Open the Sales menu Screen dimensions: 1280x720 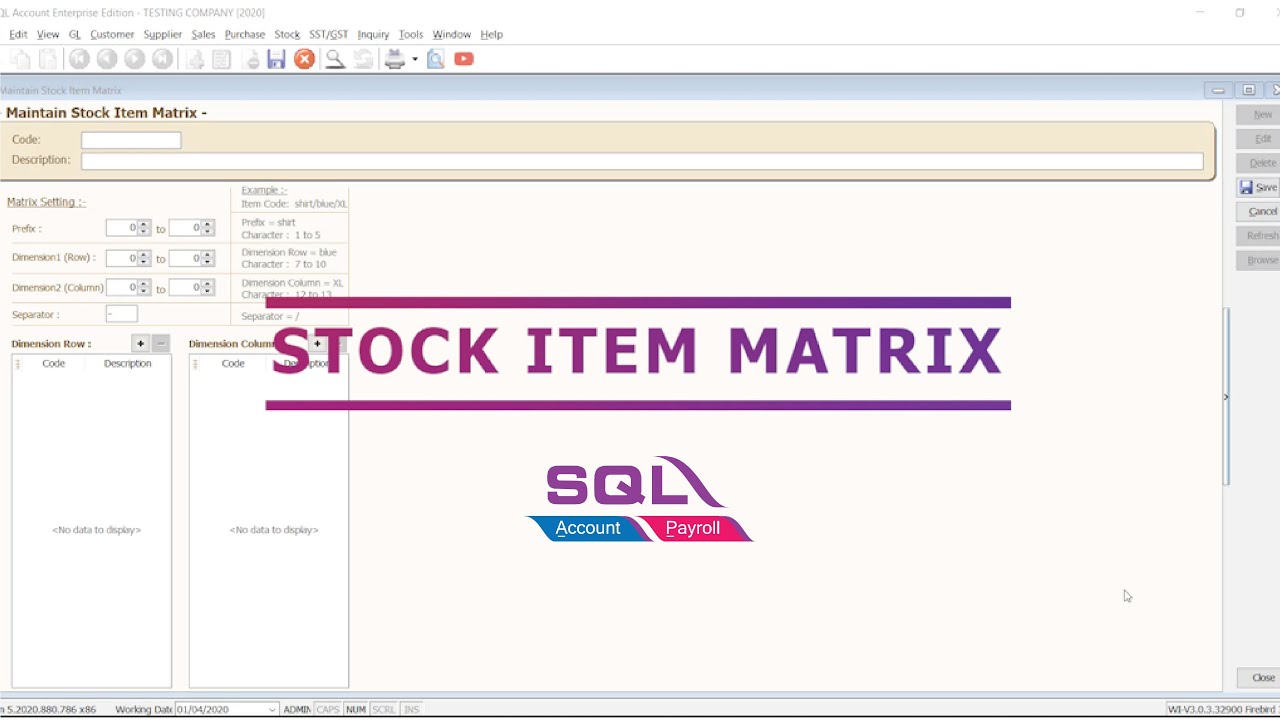coord(203,34)
